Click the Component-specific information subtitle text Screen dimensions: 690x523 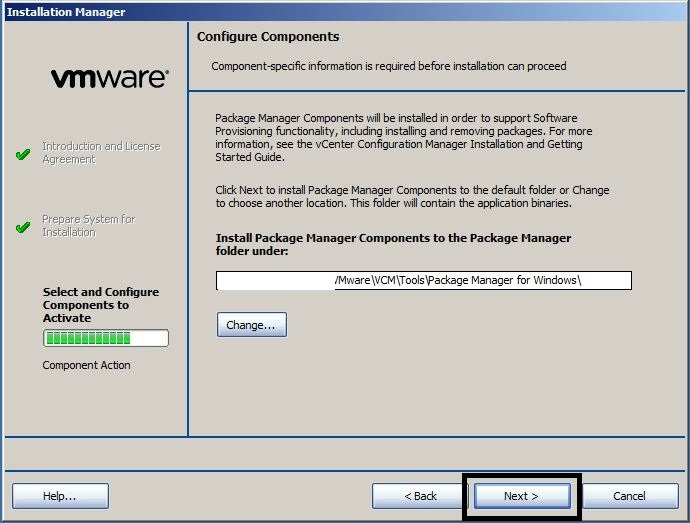click(x=388, y=67)
